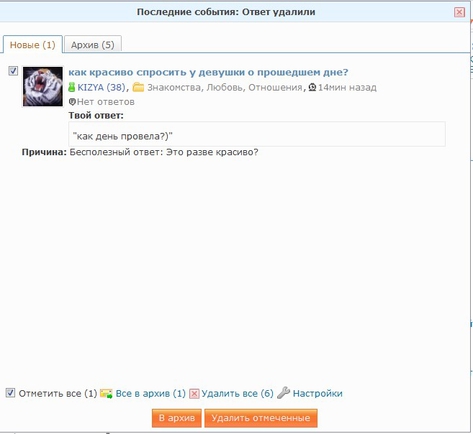The width and height of the screenshot is (473, 434).
Task: Click the tiger avatar thumbnail
Action: coord(43,87)
